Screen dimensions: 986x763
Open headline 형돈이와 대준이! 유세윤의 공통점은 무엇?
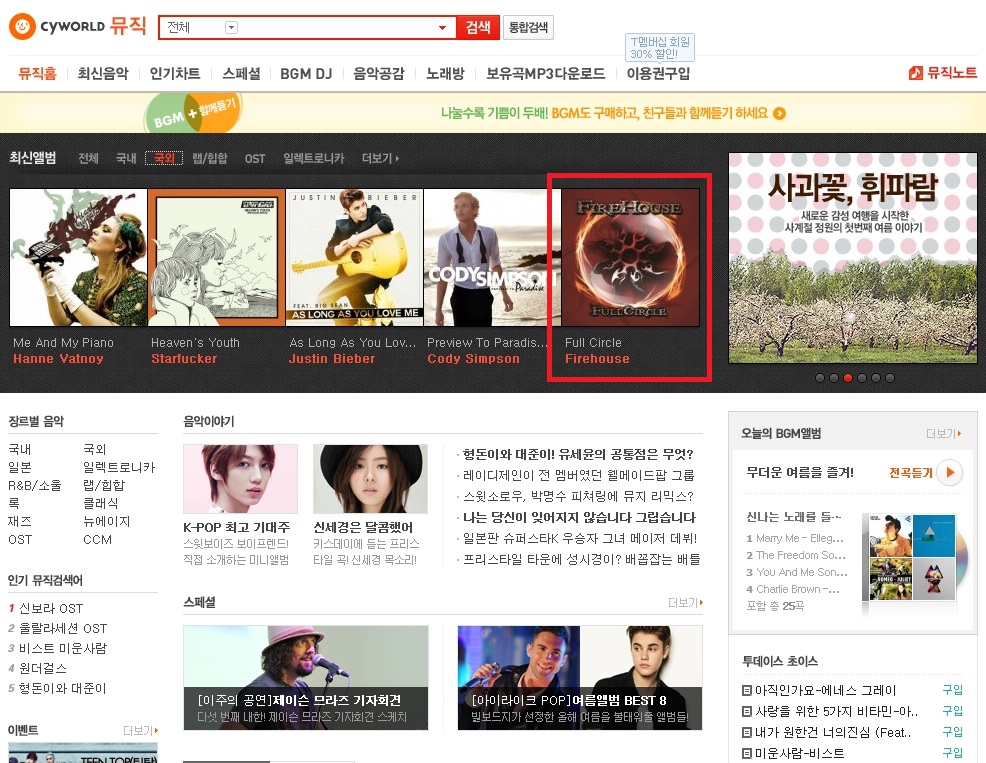[x=578, y=454]
